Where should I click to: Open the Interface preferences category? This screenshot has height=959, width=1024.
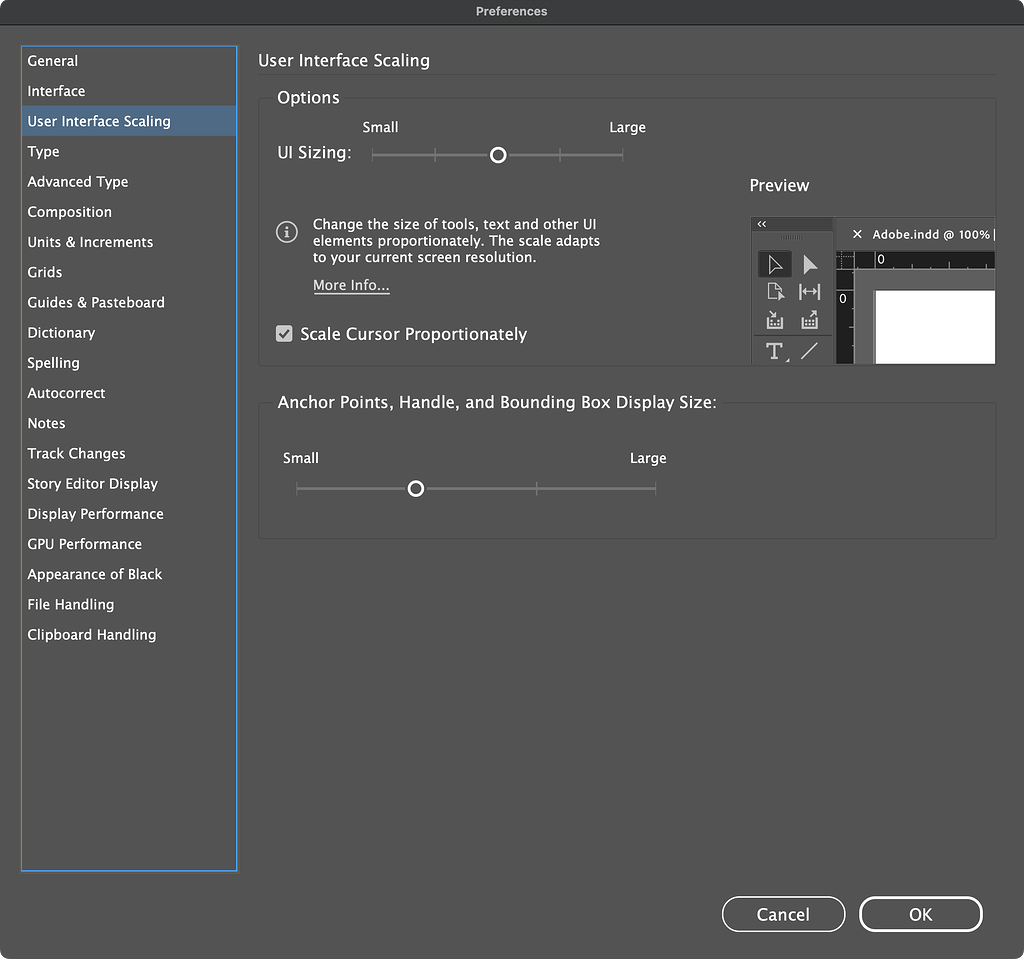129,91
